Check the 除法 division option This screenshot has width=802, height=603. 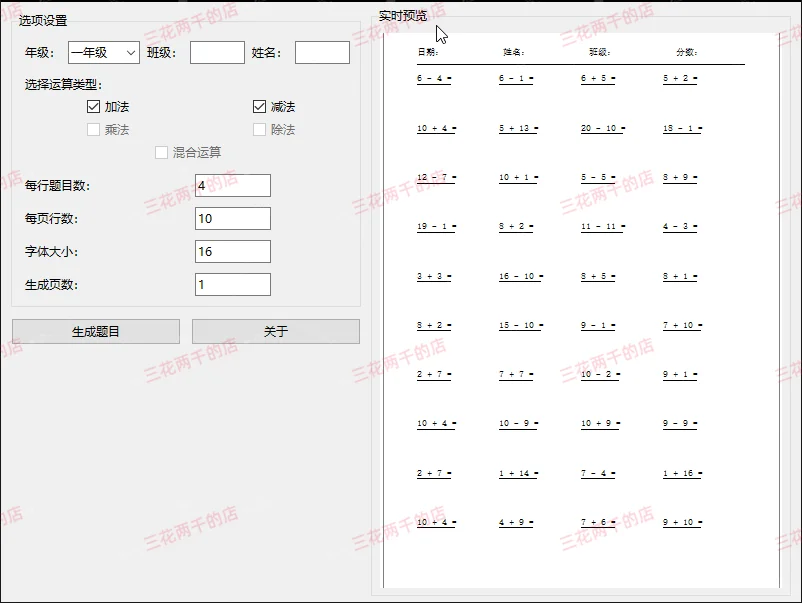point(257,128)
